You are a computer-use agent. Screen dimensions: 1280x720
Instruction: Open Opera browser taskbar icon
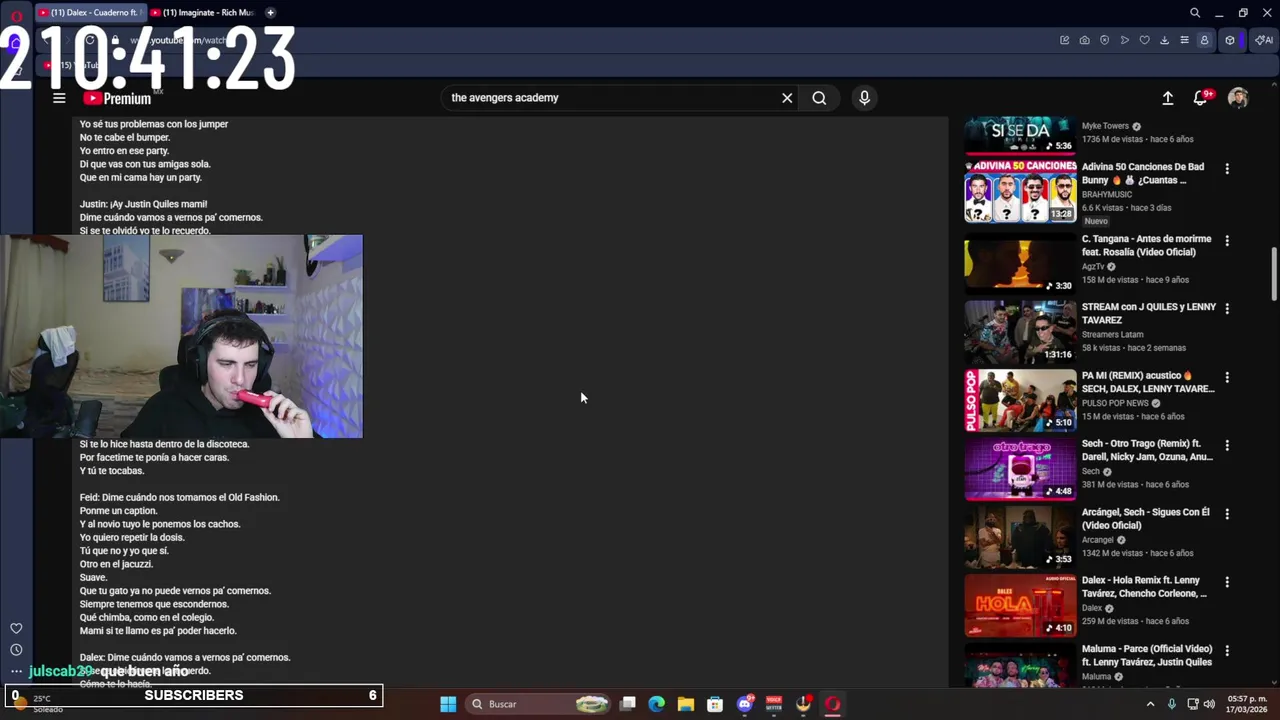point(833,704)
